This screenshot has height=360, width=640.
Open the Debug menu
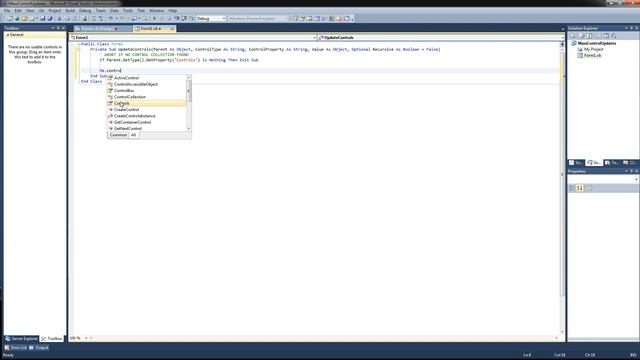pyautogui.click(x=85, y=11)
